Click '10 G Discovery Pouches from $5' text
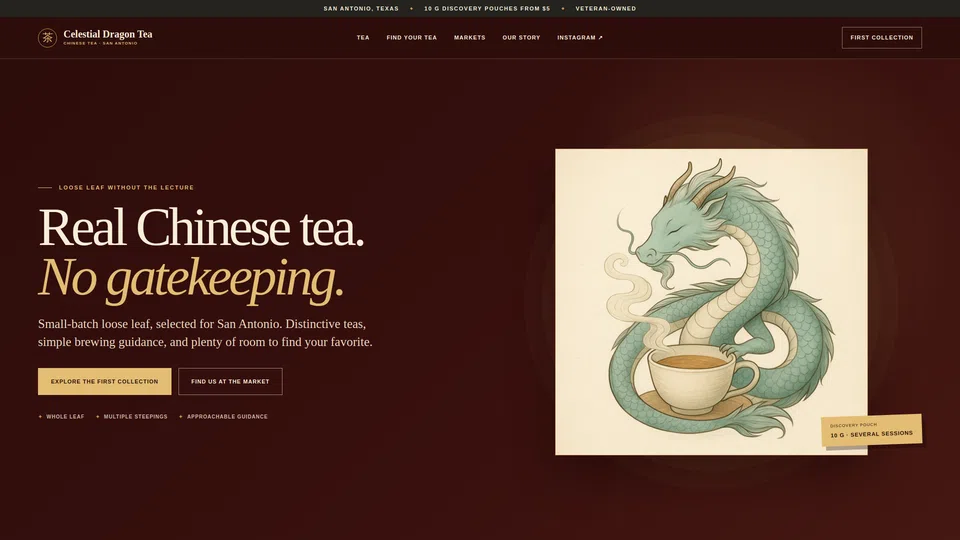Screen dimensions: 960x540 click(x=487, y=9)
